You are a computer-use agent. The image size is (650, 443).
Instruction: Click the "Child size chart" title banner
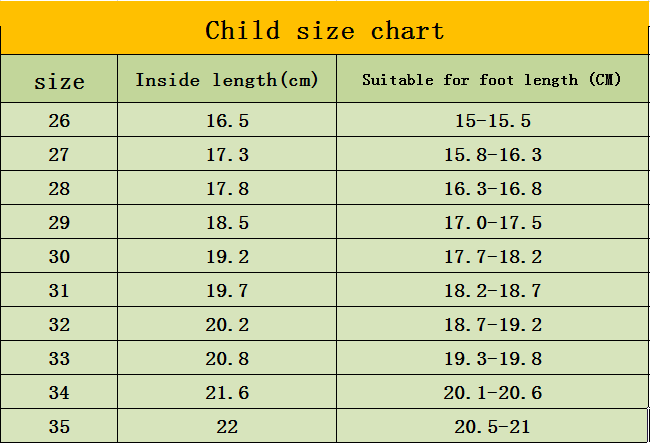click(324, 30)
